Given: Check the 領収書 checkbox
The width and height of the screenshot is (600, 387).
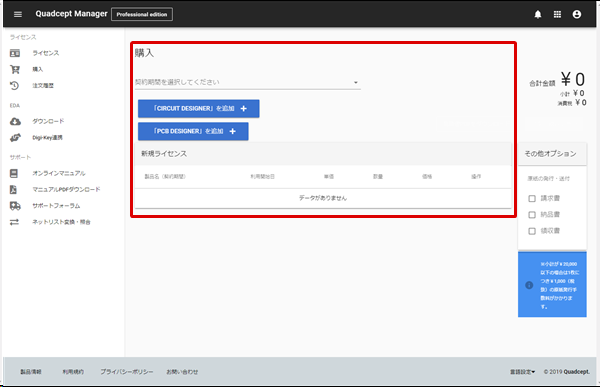Looking at the screenshot, I should point(532,231).
